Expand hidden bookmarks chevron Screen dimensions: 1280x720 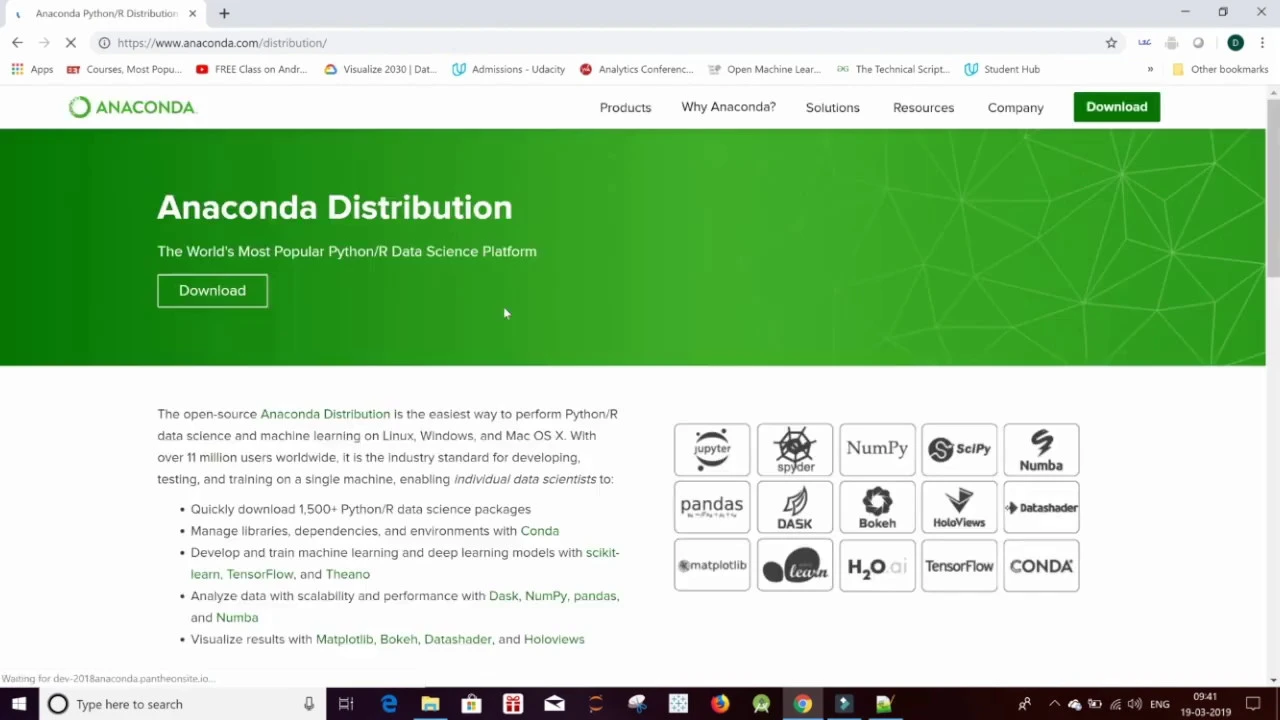point(1150,69)
